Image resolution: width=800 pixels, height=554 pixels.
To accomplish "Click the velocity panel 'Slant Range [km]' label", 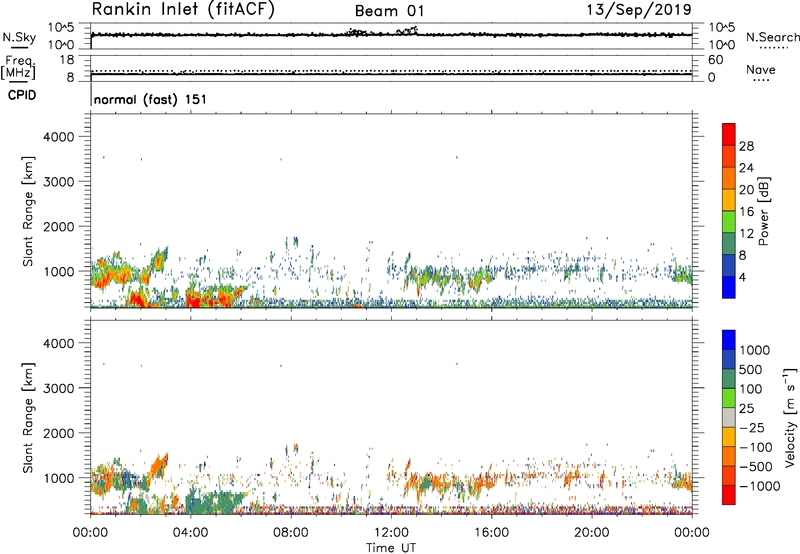I will 28,417.
